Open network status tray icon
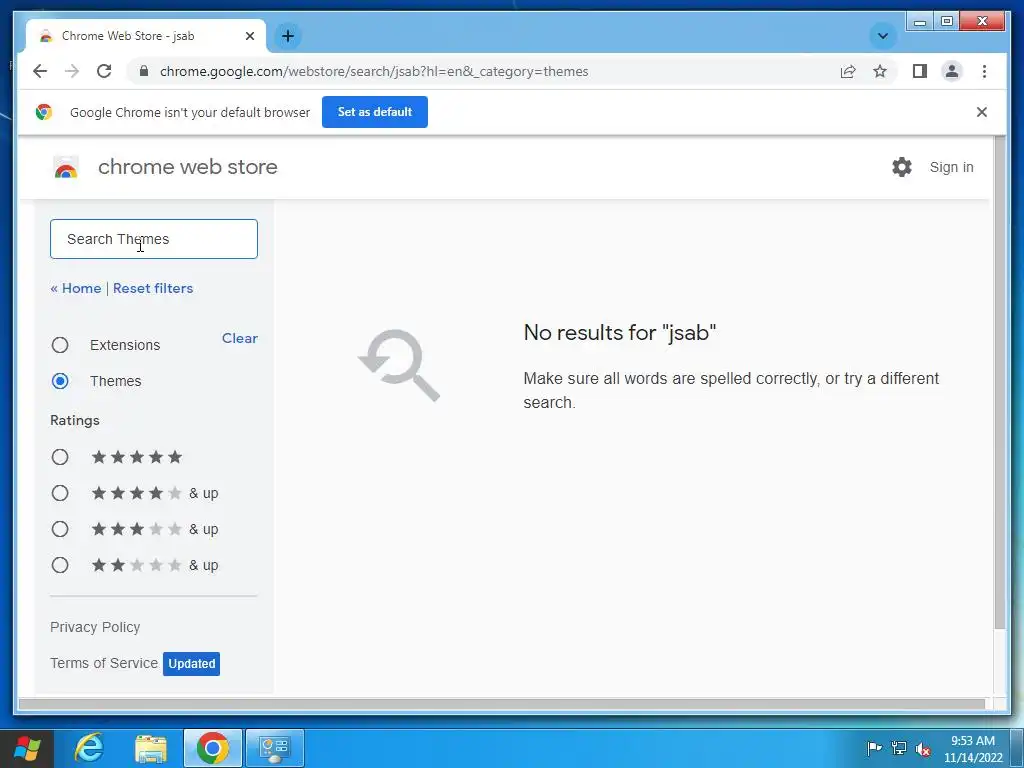The image size is (1024, 768). pyautogui.click(x=899, y=748)
